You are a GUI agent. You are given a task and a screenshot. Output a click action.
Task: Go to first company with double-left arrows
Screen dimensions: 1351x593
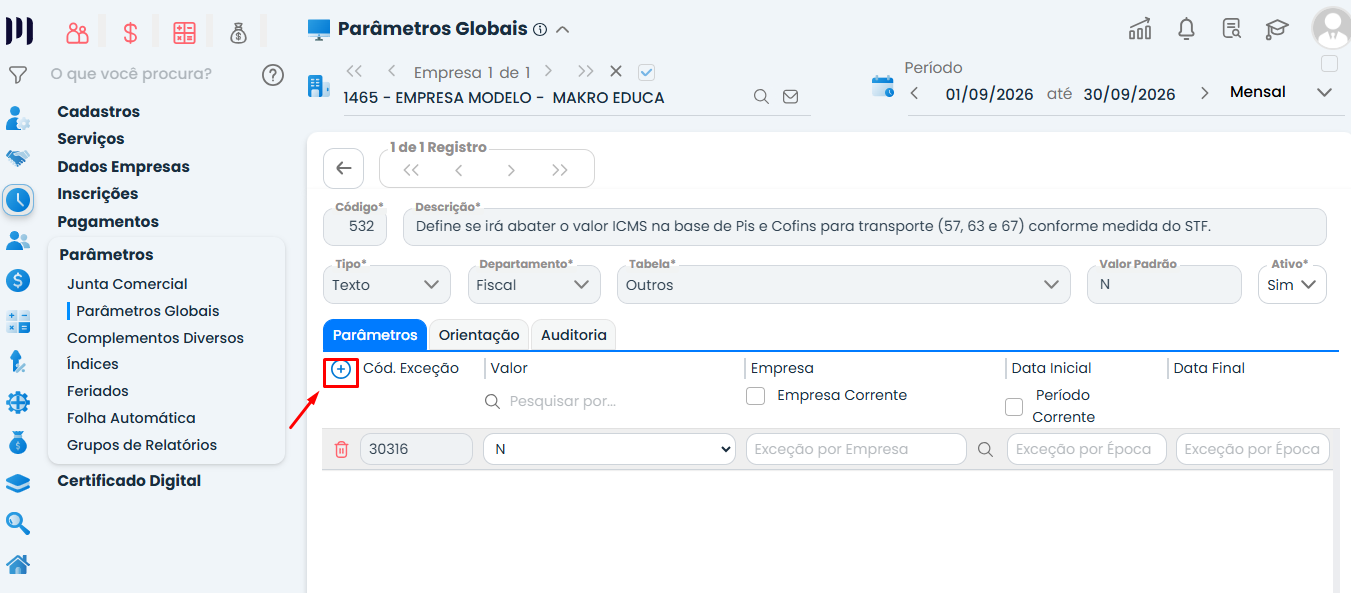click(354, 71)
